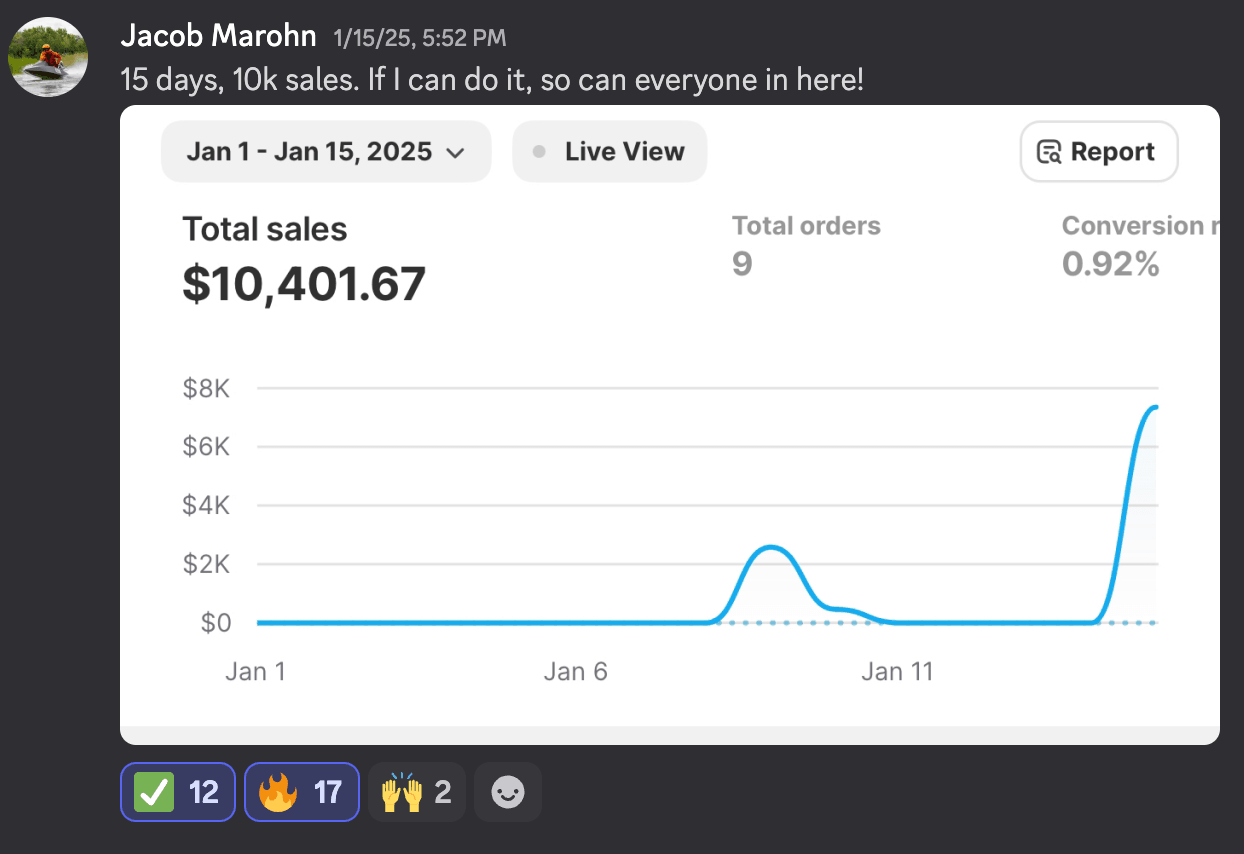Click the green checkmark emoji icon
This screenshot has height=854, width=1244.
[x=155, y=793]
